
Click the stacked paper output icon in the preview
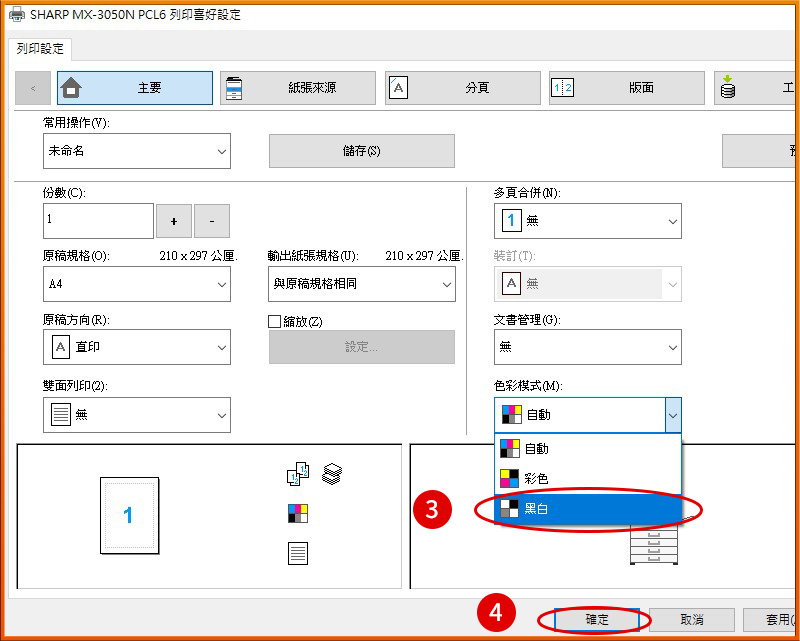click(x=333, y=473)
